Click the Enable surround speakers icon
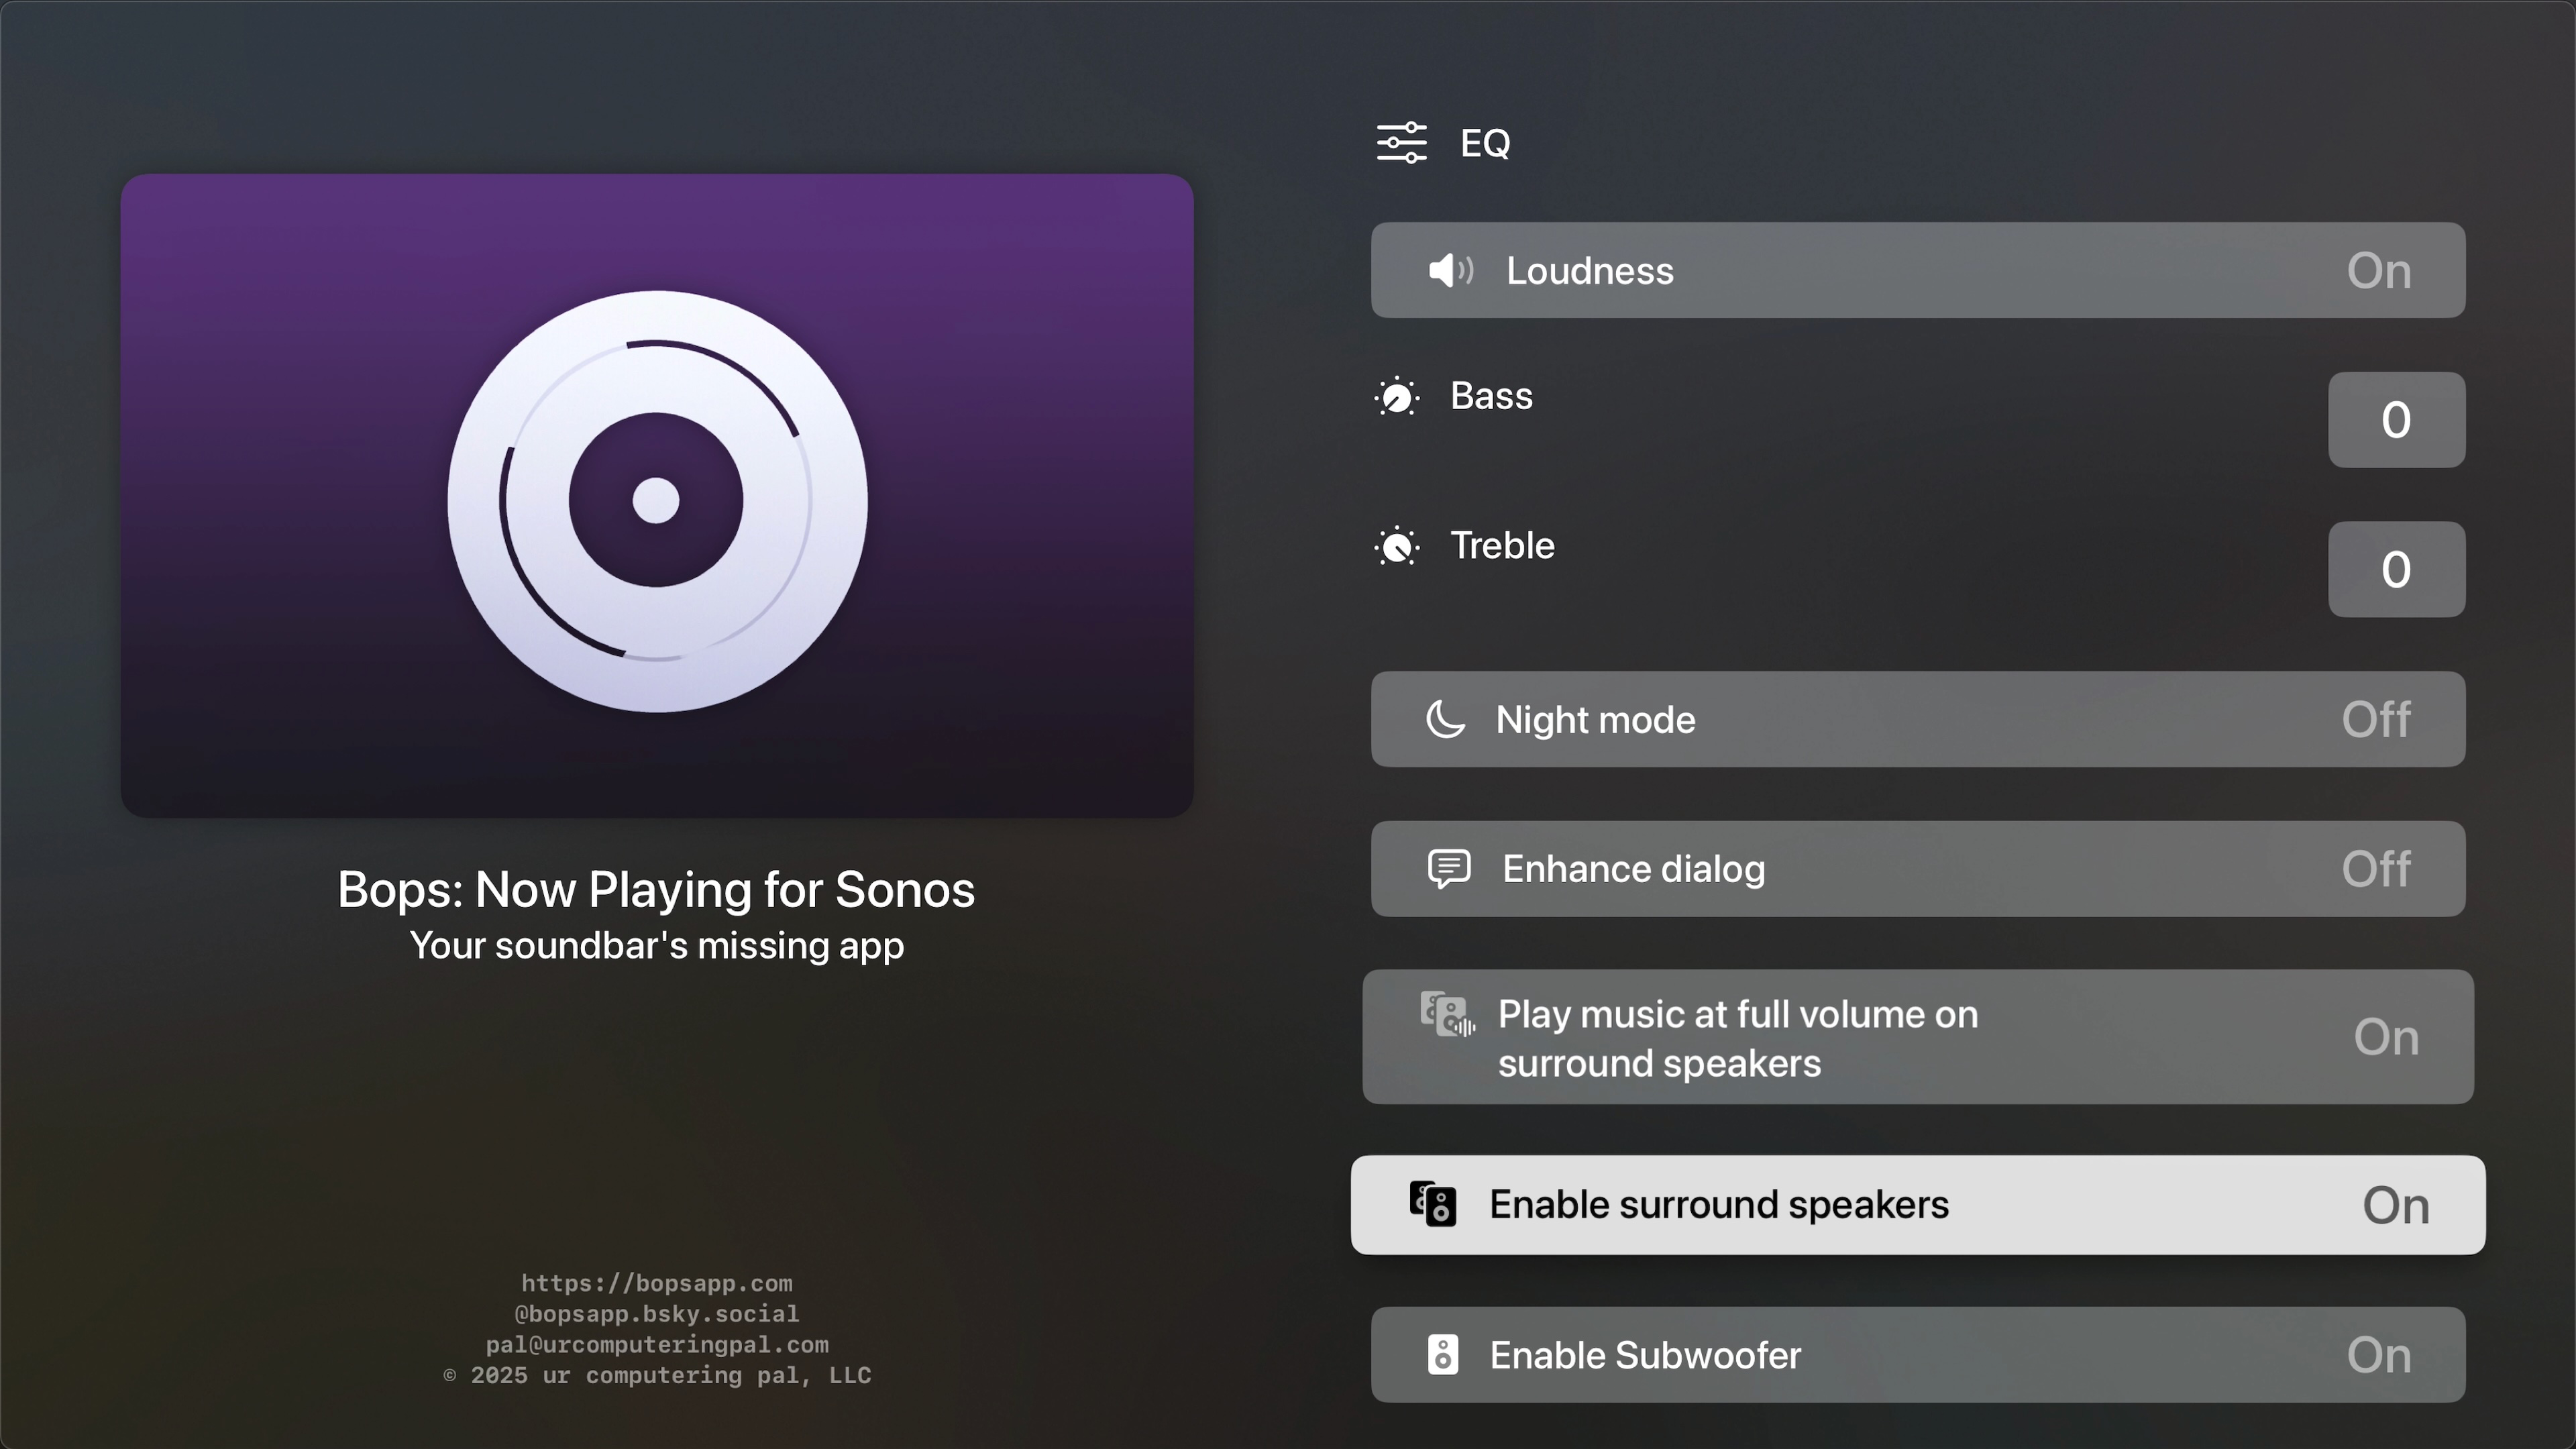 [1433, 1204]
